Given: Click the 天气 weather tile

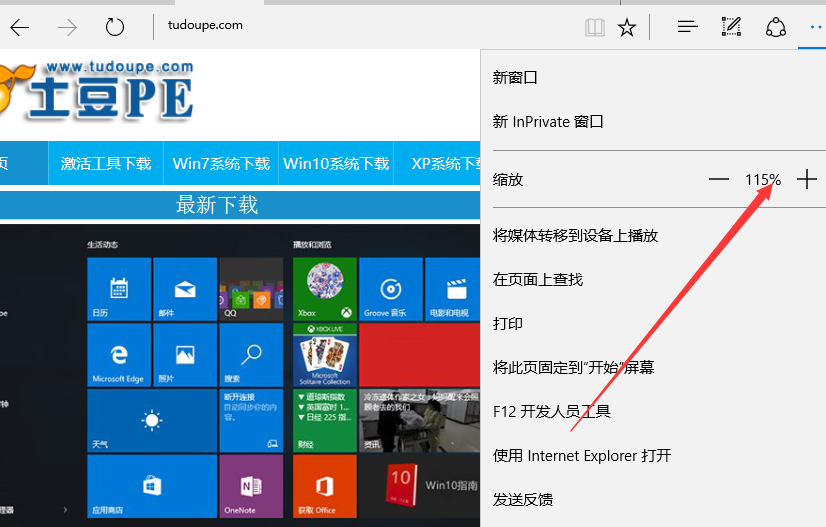Looking at the screenshot, I should (x=152, y=421).
